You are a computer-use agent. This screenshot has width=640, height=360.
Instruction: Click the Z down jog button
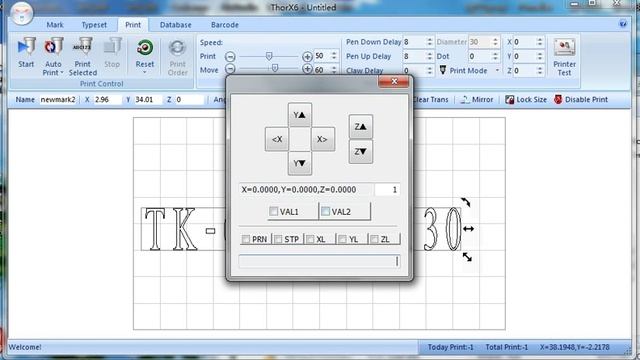(x=360, y=151)
